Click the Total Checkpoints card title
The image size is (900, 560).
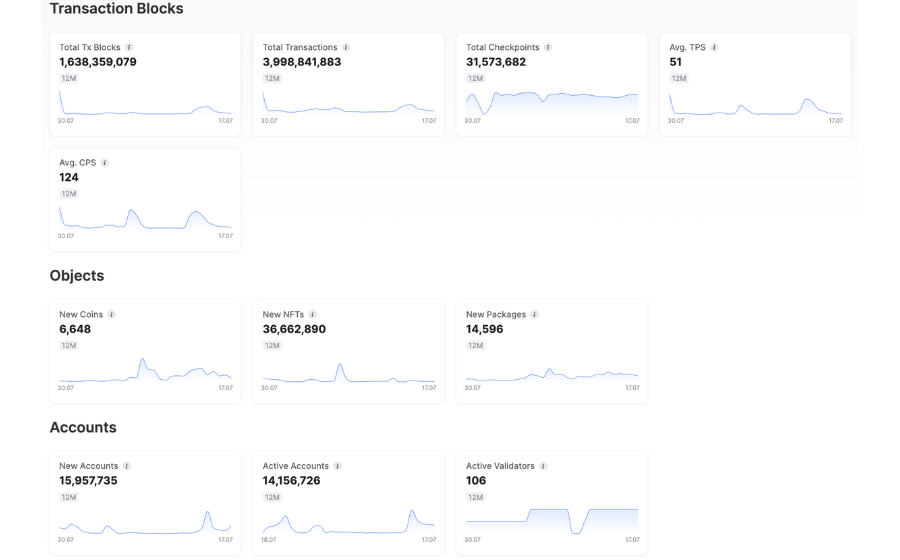pyautogui.click(x=503, y=48)
